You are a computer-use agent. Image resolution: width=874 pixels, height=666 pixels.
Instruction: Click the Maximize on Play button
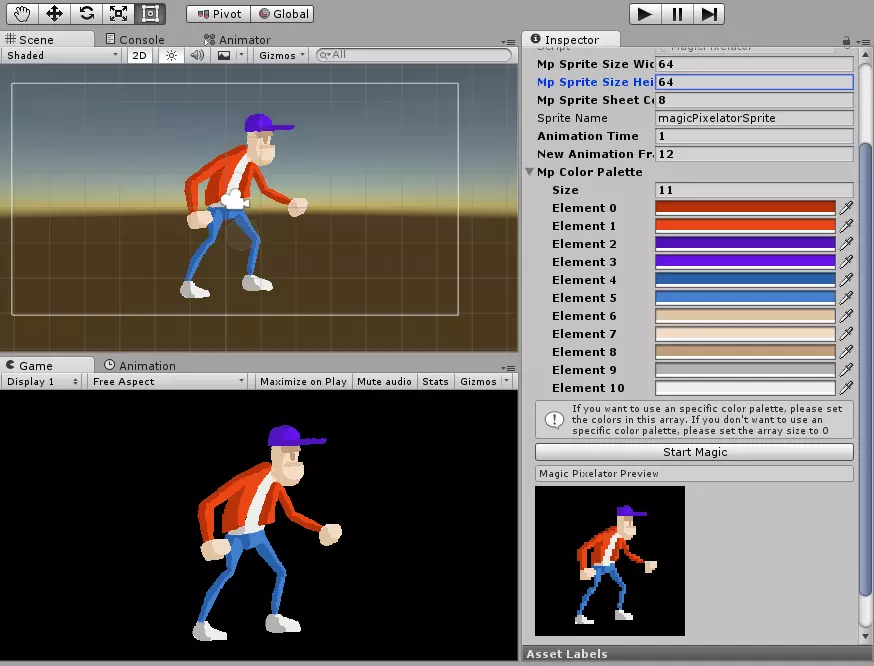(303, 382)
